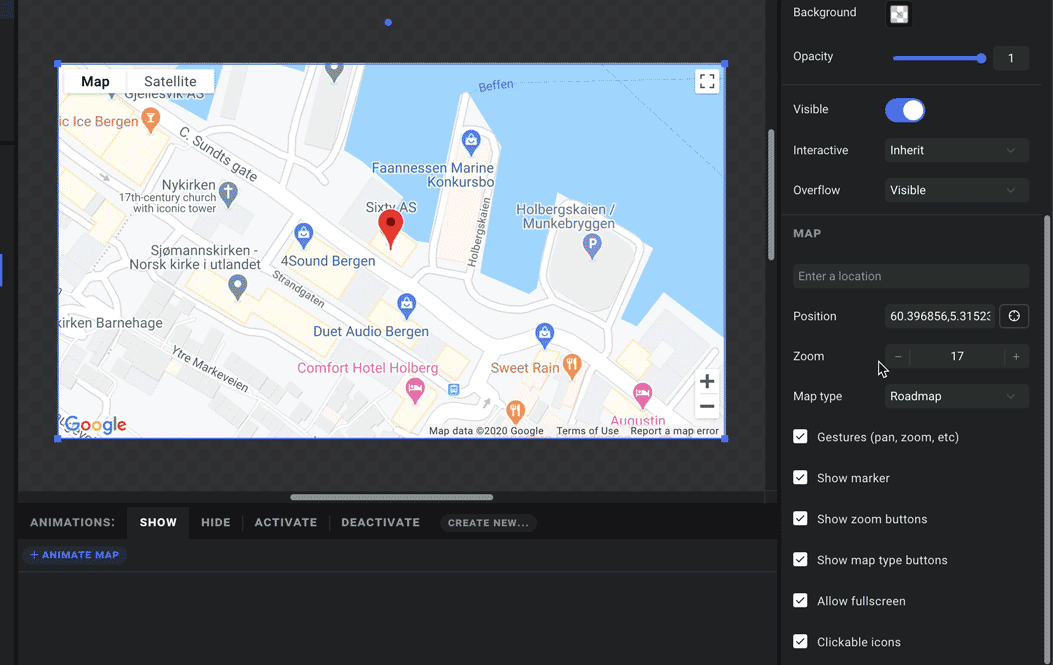Uncheck Gestures (pan, zoom, etc)
Screen dimensions: 1053x665
pos(800,437)
